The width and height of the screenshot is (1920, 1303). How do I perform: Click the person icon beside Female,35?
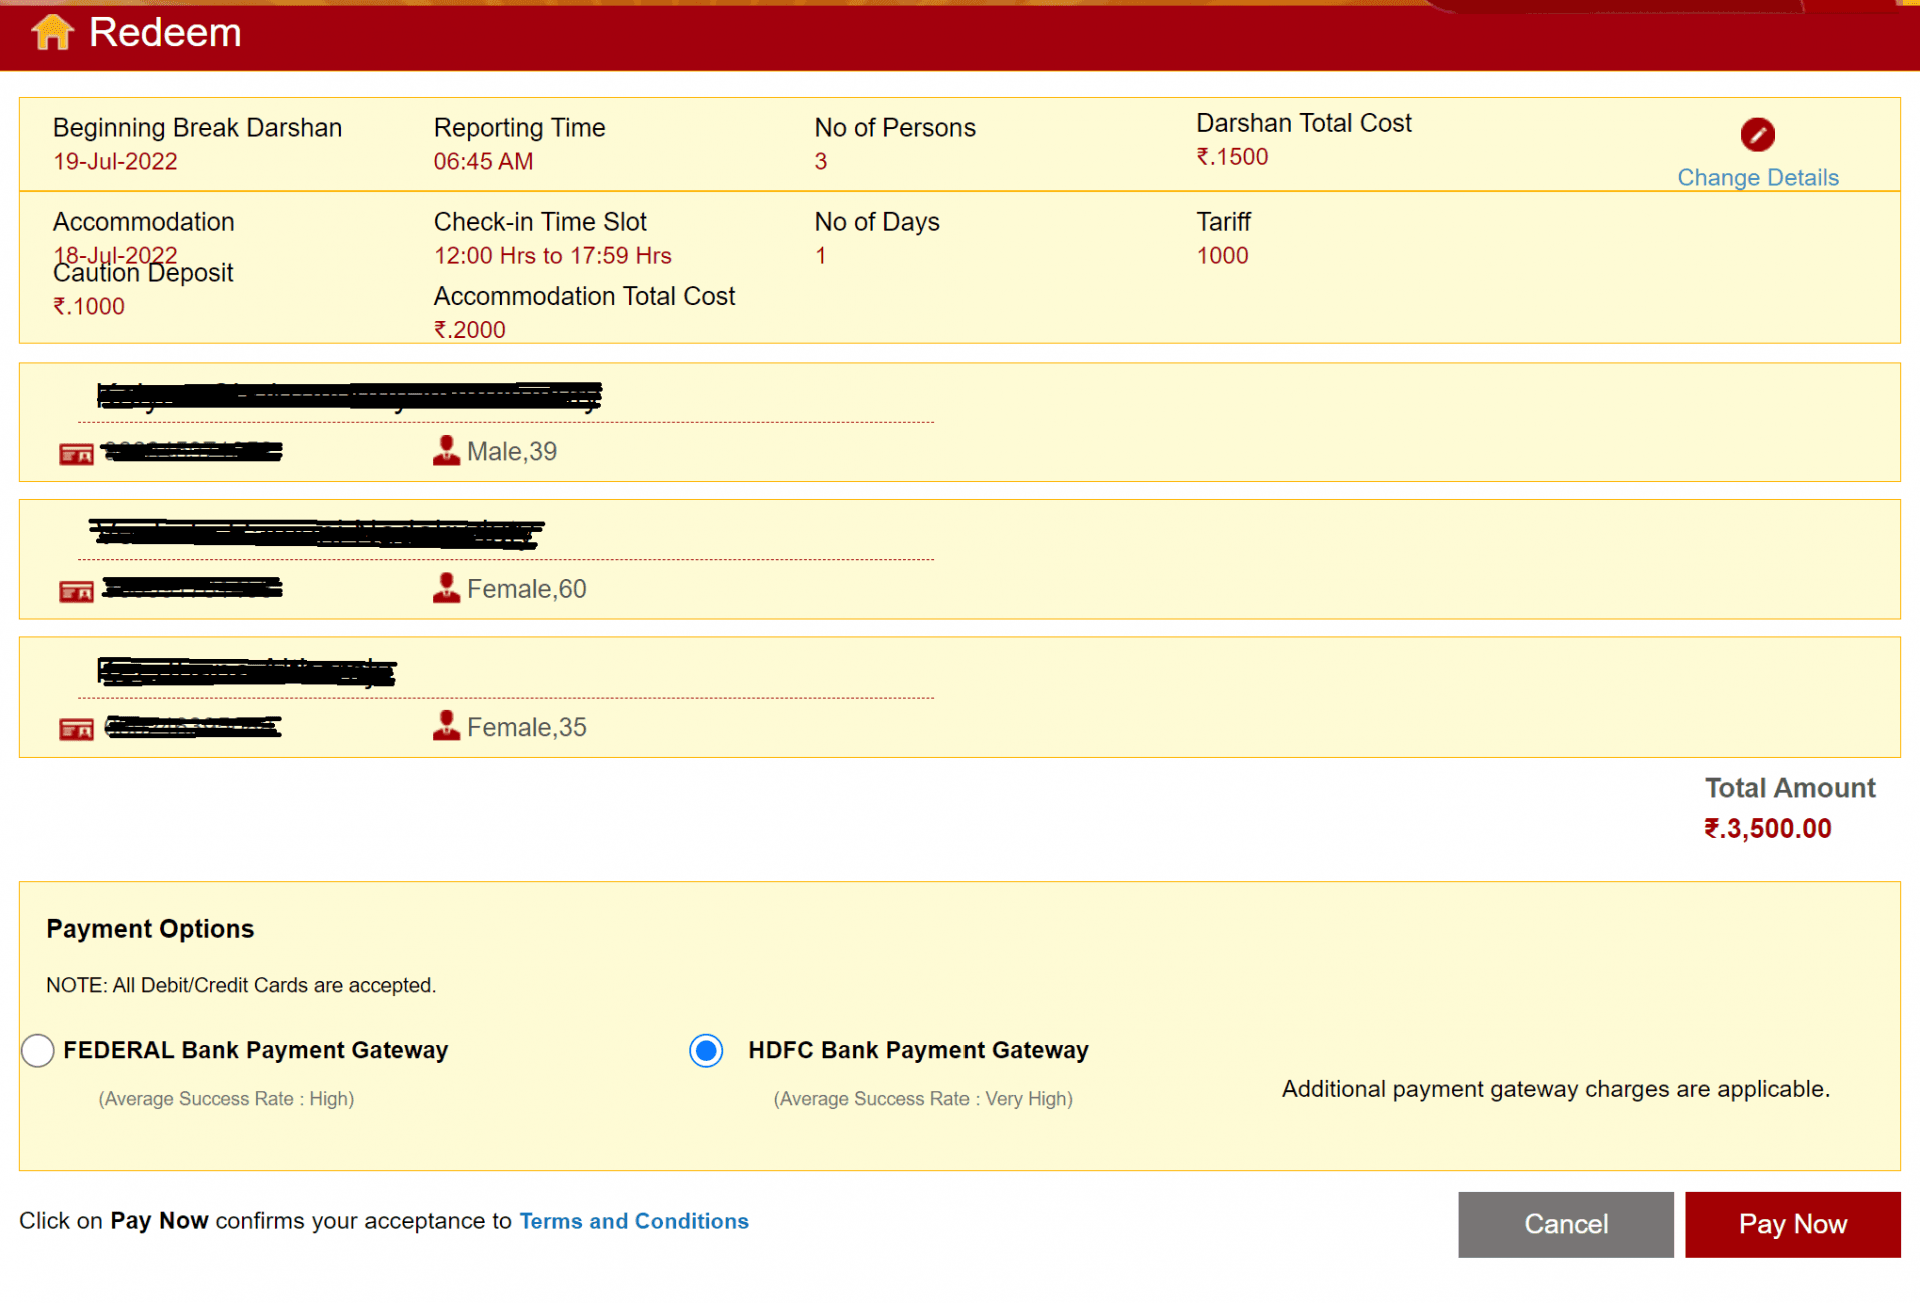click(x=446, y=726)
